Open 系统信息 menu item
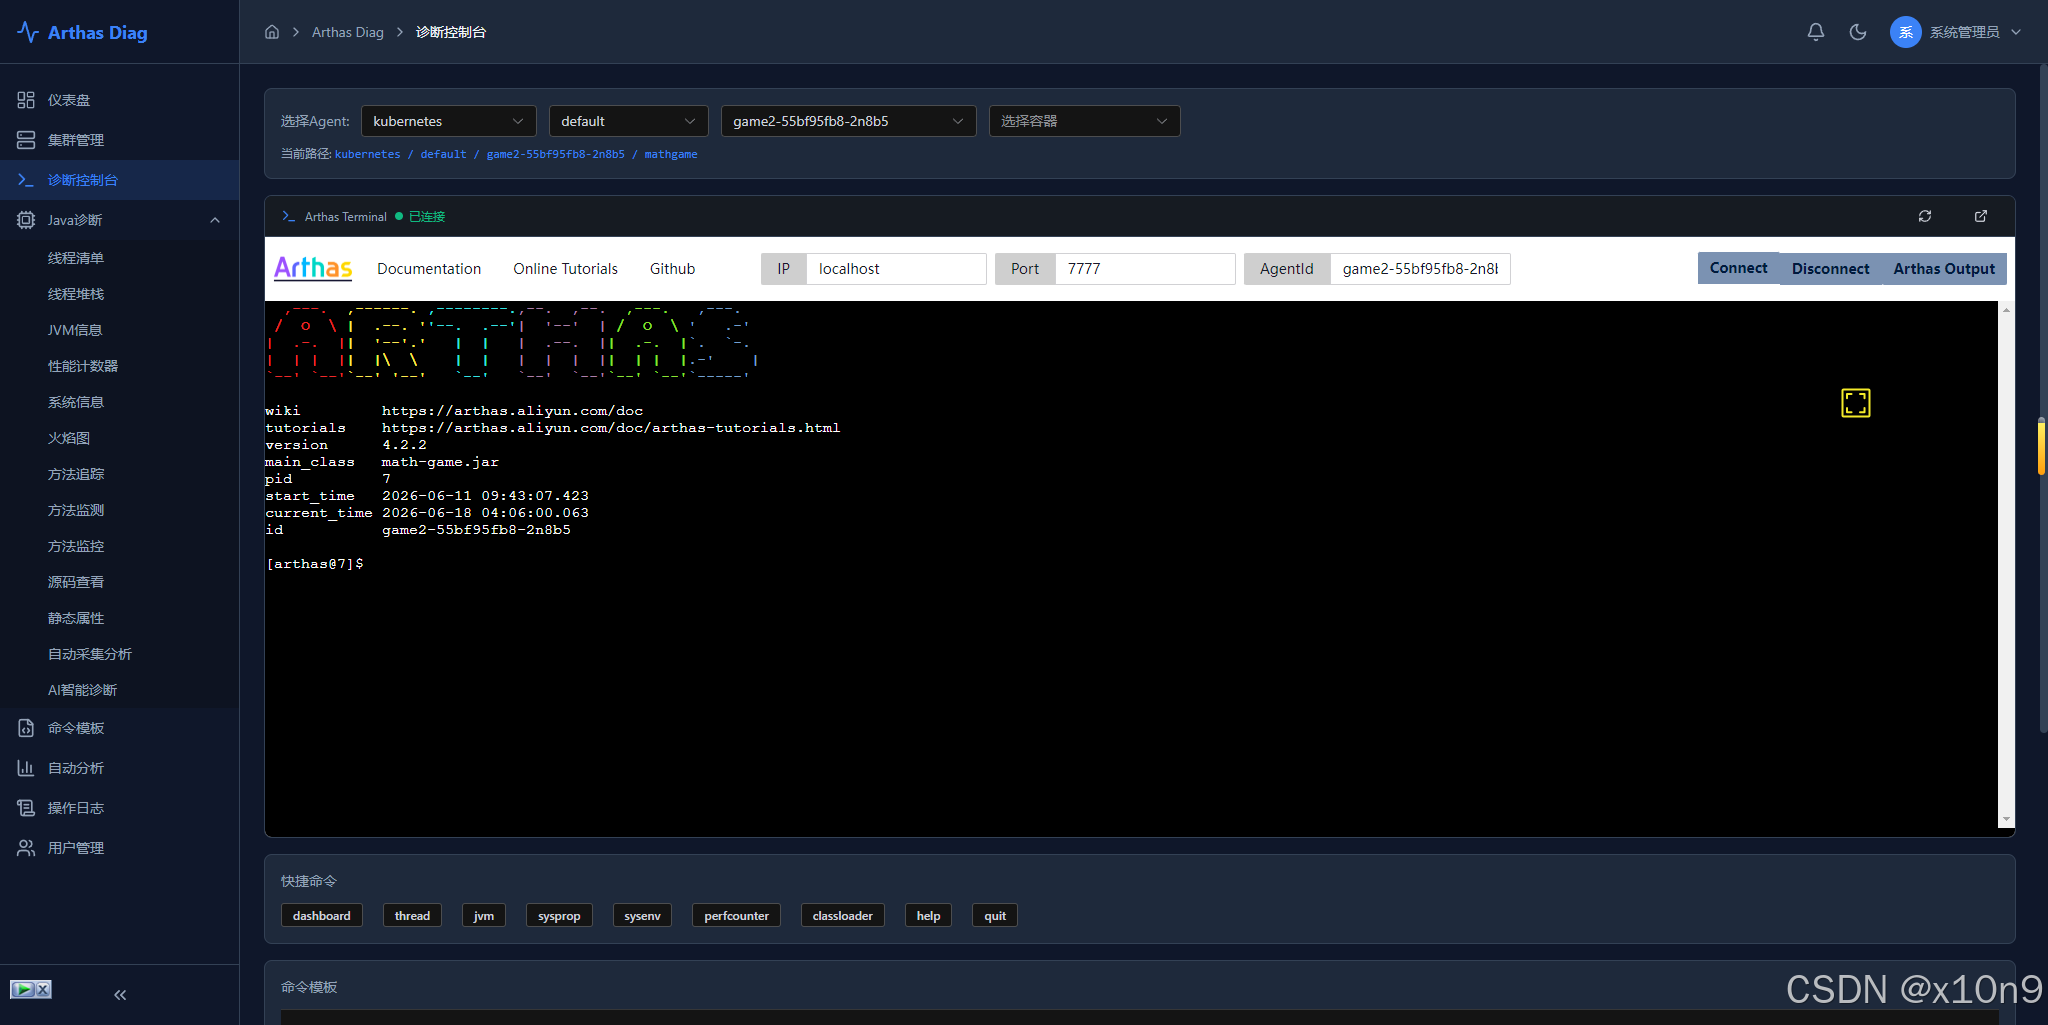Screen dimensions: 2048x1025 [x=76, y=402]
